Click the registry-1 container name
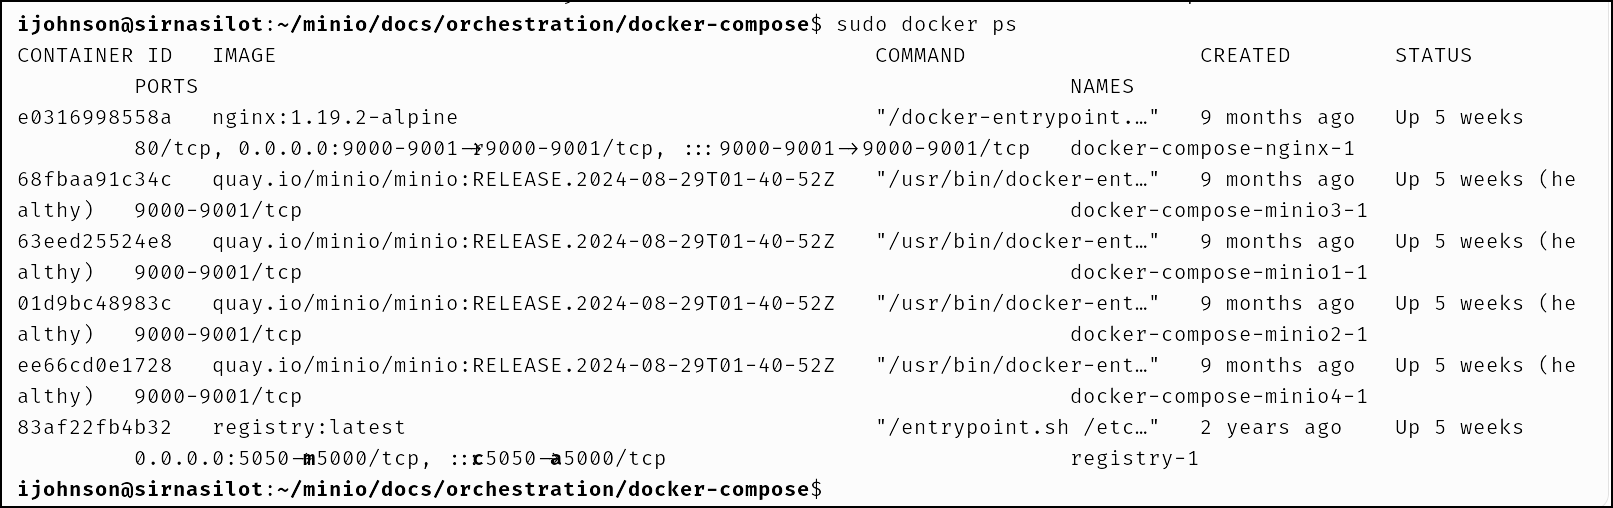Image resolution: width=1613 pixels, height=508 pixels. pos(1134,459)
